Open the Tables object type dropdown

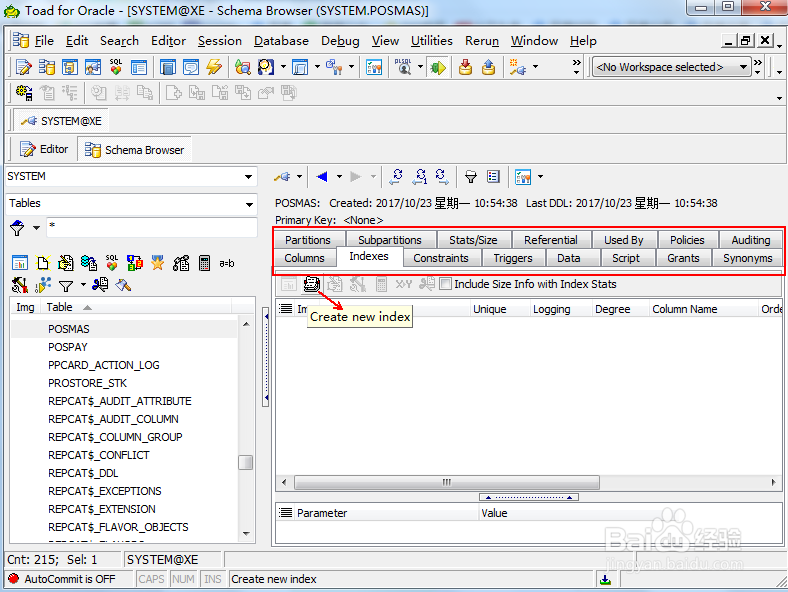[249, 204]
